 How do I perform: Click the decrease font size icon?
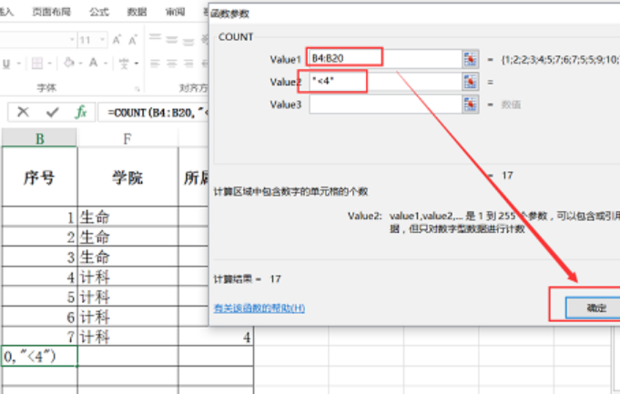tap(133, 40)
